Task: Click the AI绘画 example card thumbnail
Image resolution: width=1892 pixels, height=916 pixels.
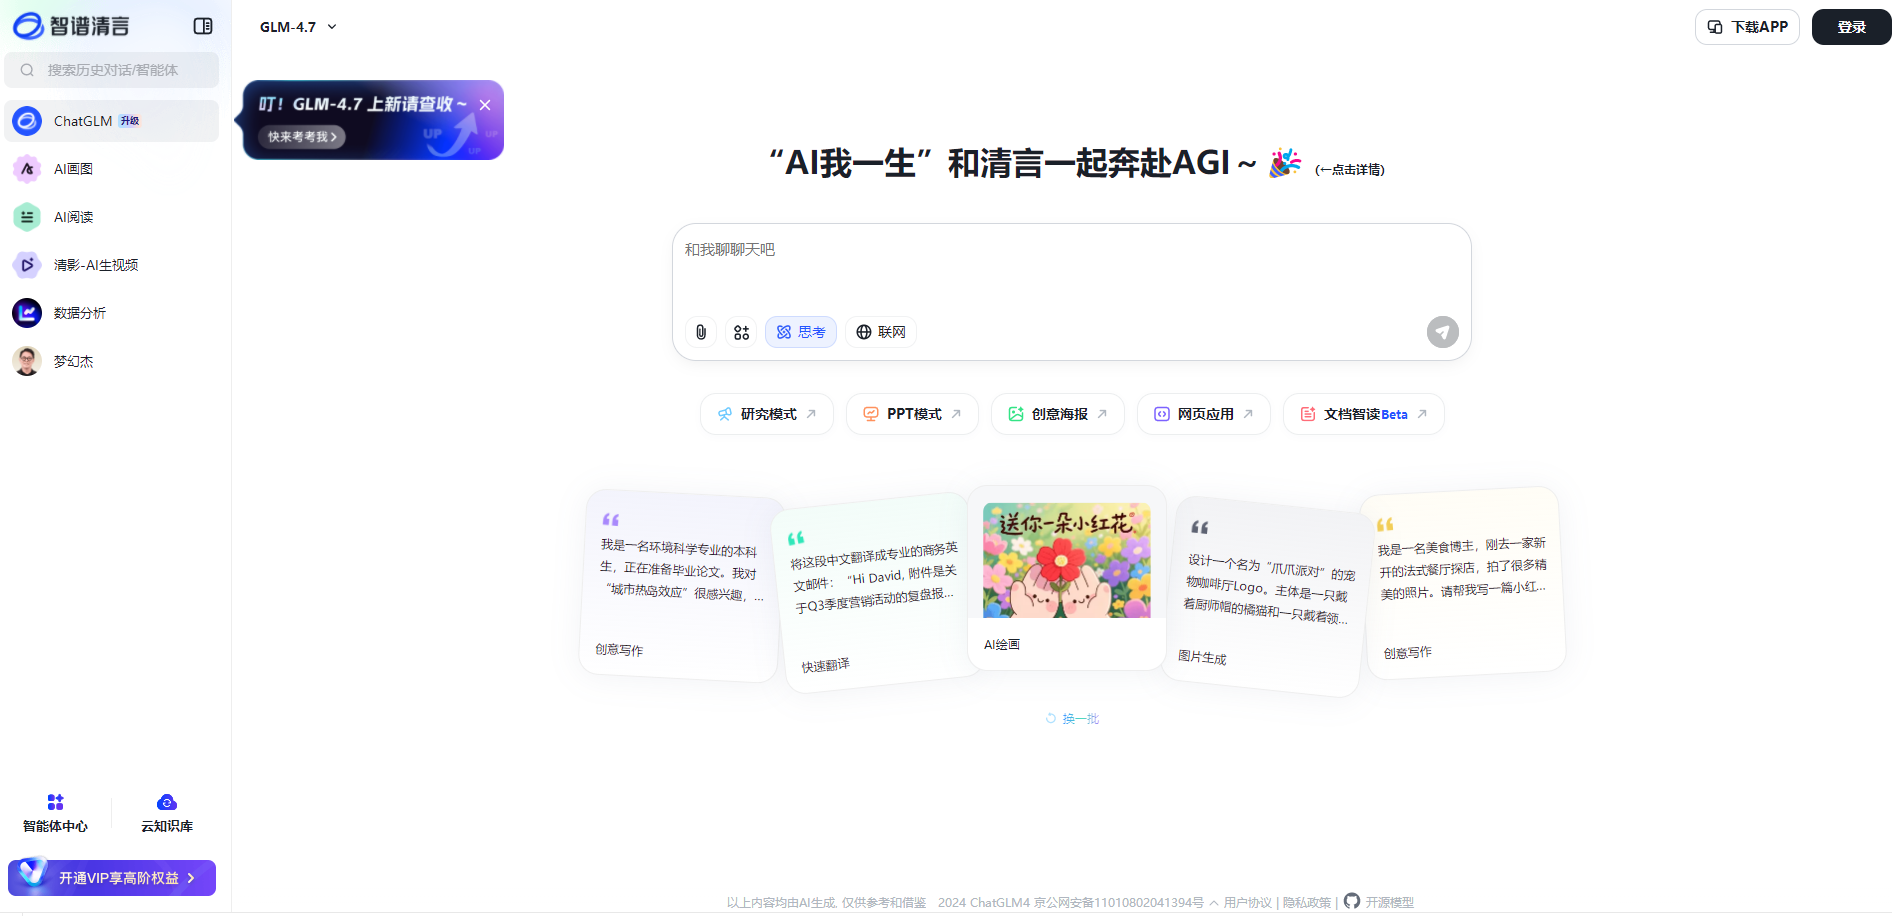Action: (1066, 560)
